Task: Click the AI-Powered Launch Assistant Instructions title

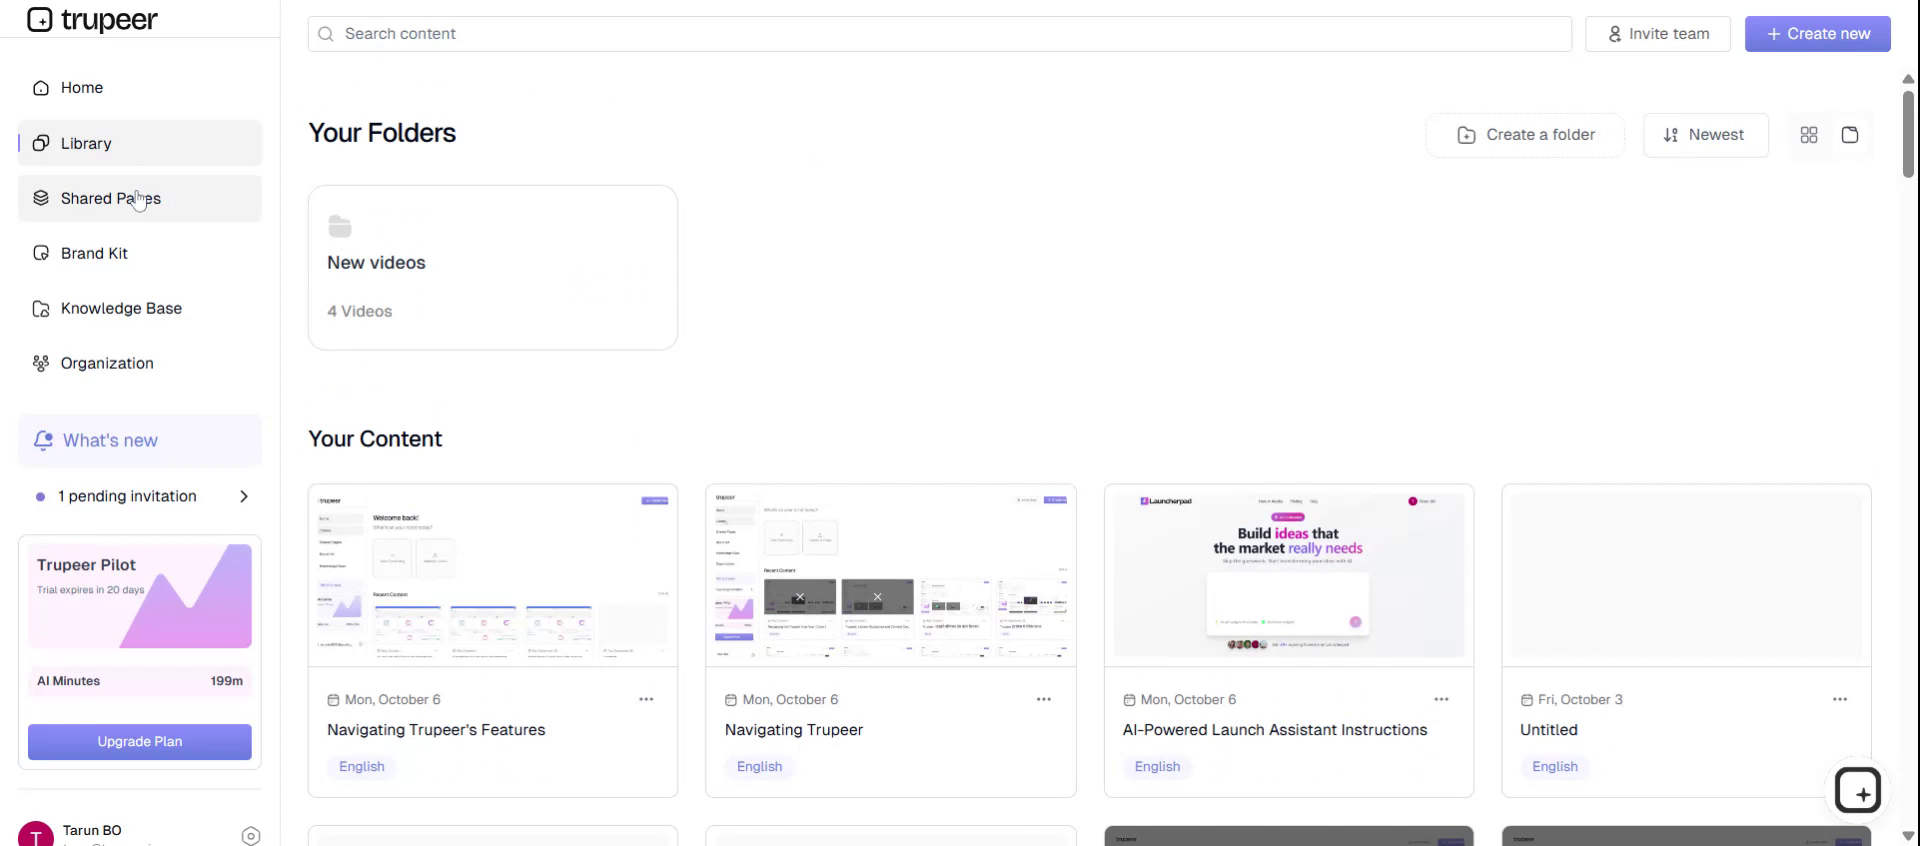Action: tap(1275, 730)
